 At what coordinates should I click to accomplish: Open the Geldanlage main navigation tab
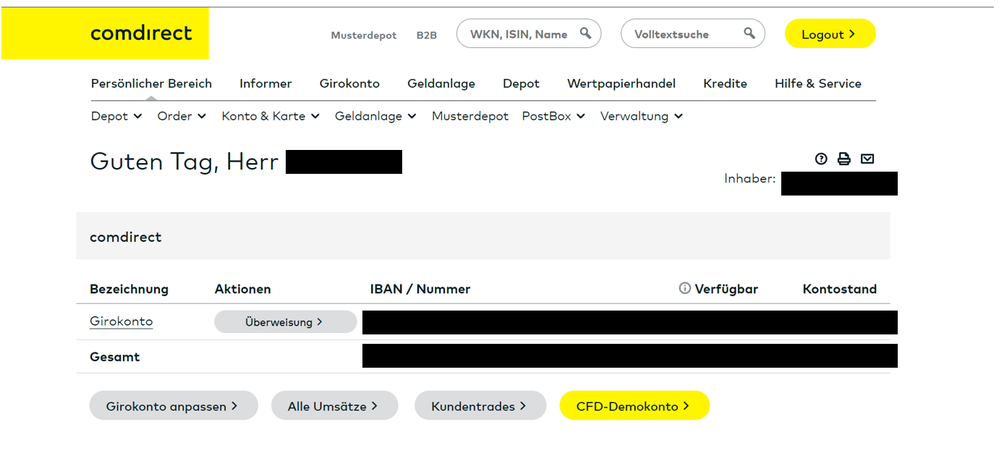tap(442, 83)
